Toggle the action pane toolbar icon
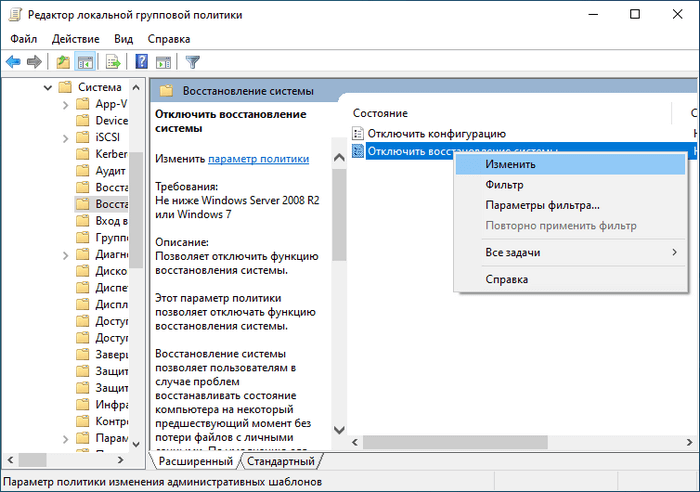Viewport: 700px width, 492px height. [163, 62]
